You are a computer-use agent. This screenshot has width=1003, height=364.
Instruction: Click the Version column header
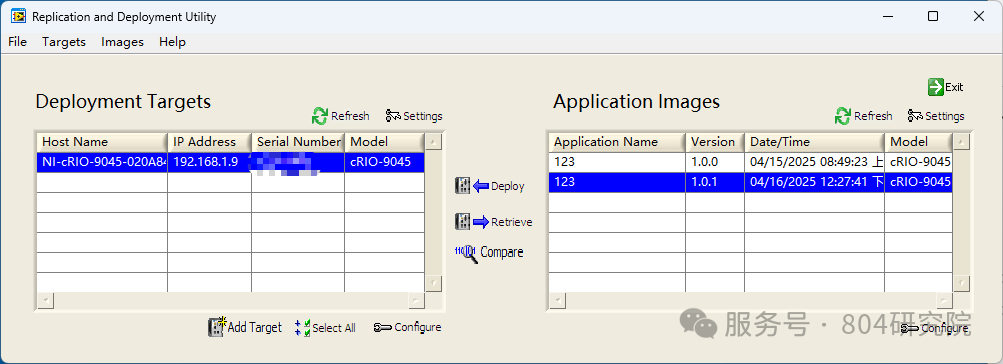pyautogui.click(x=715, y=142)
